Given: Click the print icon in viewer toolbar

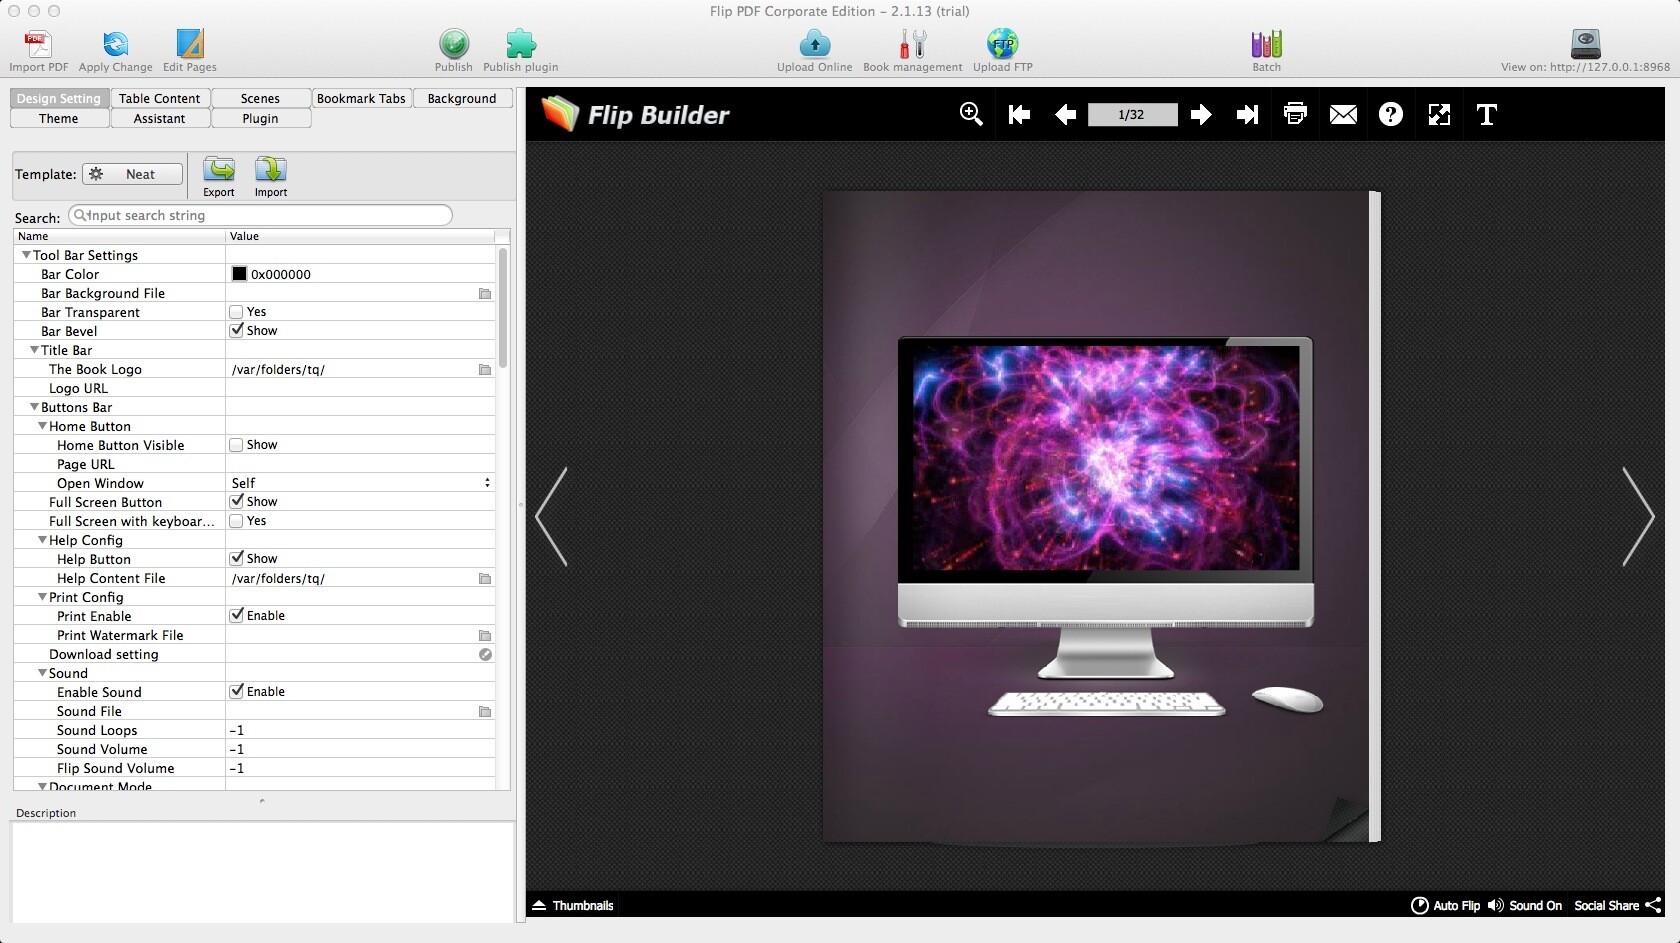Looking at the screenshot, I should click(x=1295, y=114).
